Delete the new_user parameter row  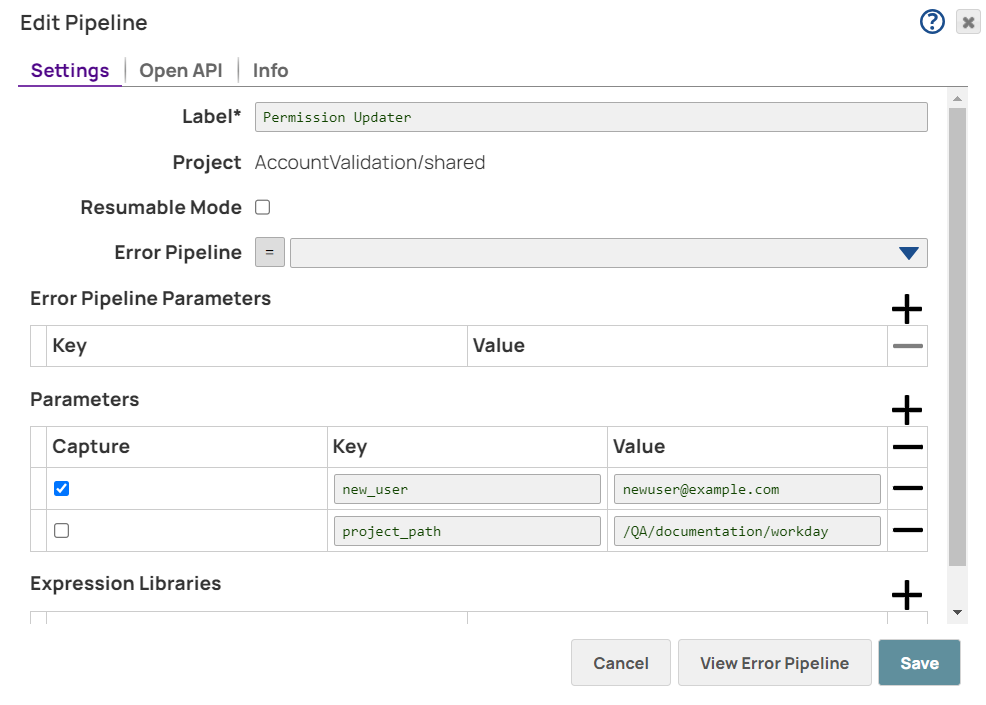(x=907, y=489)
